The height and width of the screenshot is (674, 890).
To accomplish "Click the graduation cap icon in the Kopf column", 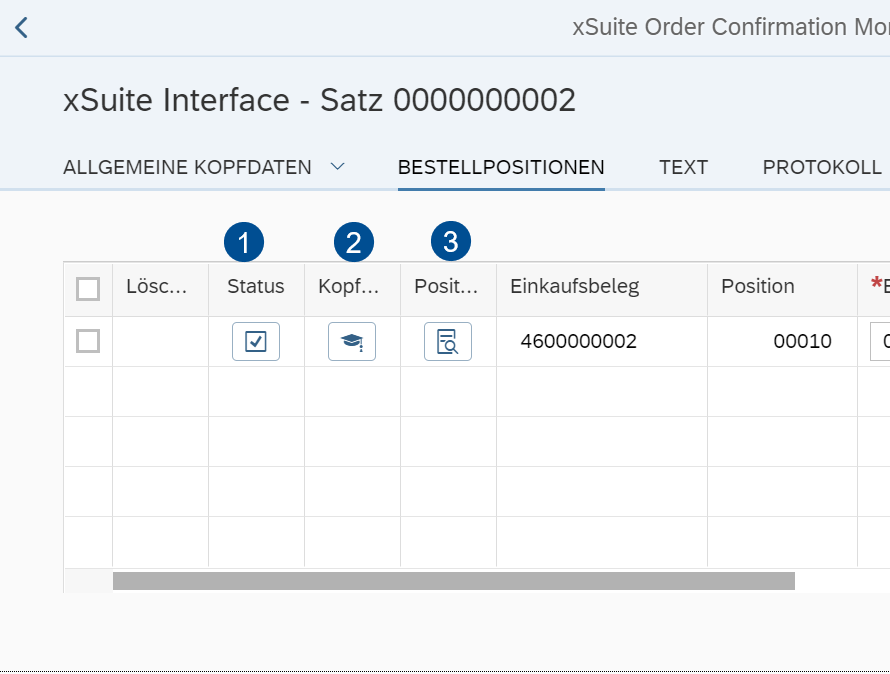I will [x=351, y=341].
